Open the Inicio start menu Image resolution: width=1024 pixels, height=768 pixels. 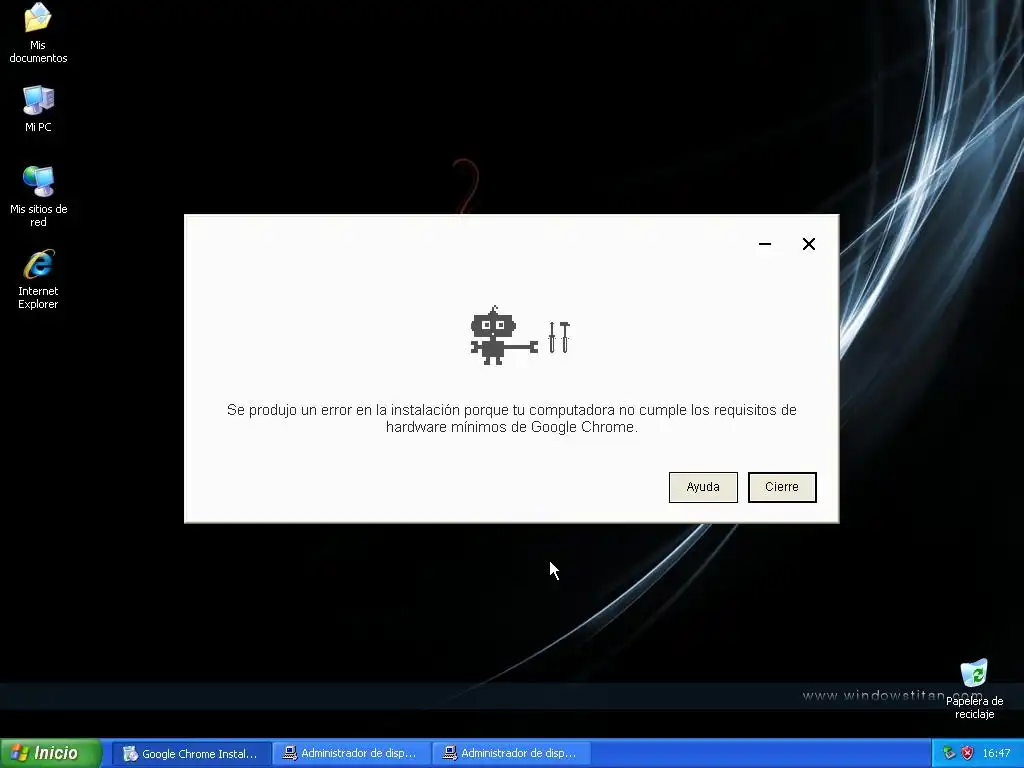click(x=51, y=753)
